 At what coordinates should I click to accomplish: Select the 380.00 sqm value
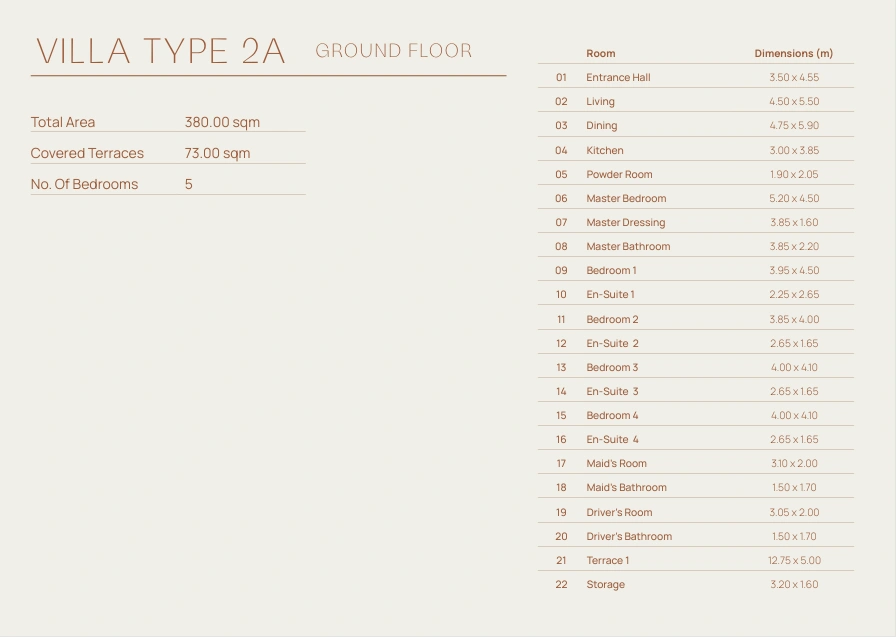[x=222, y=122]
